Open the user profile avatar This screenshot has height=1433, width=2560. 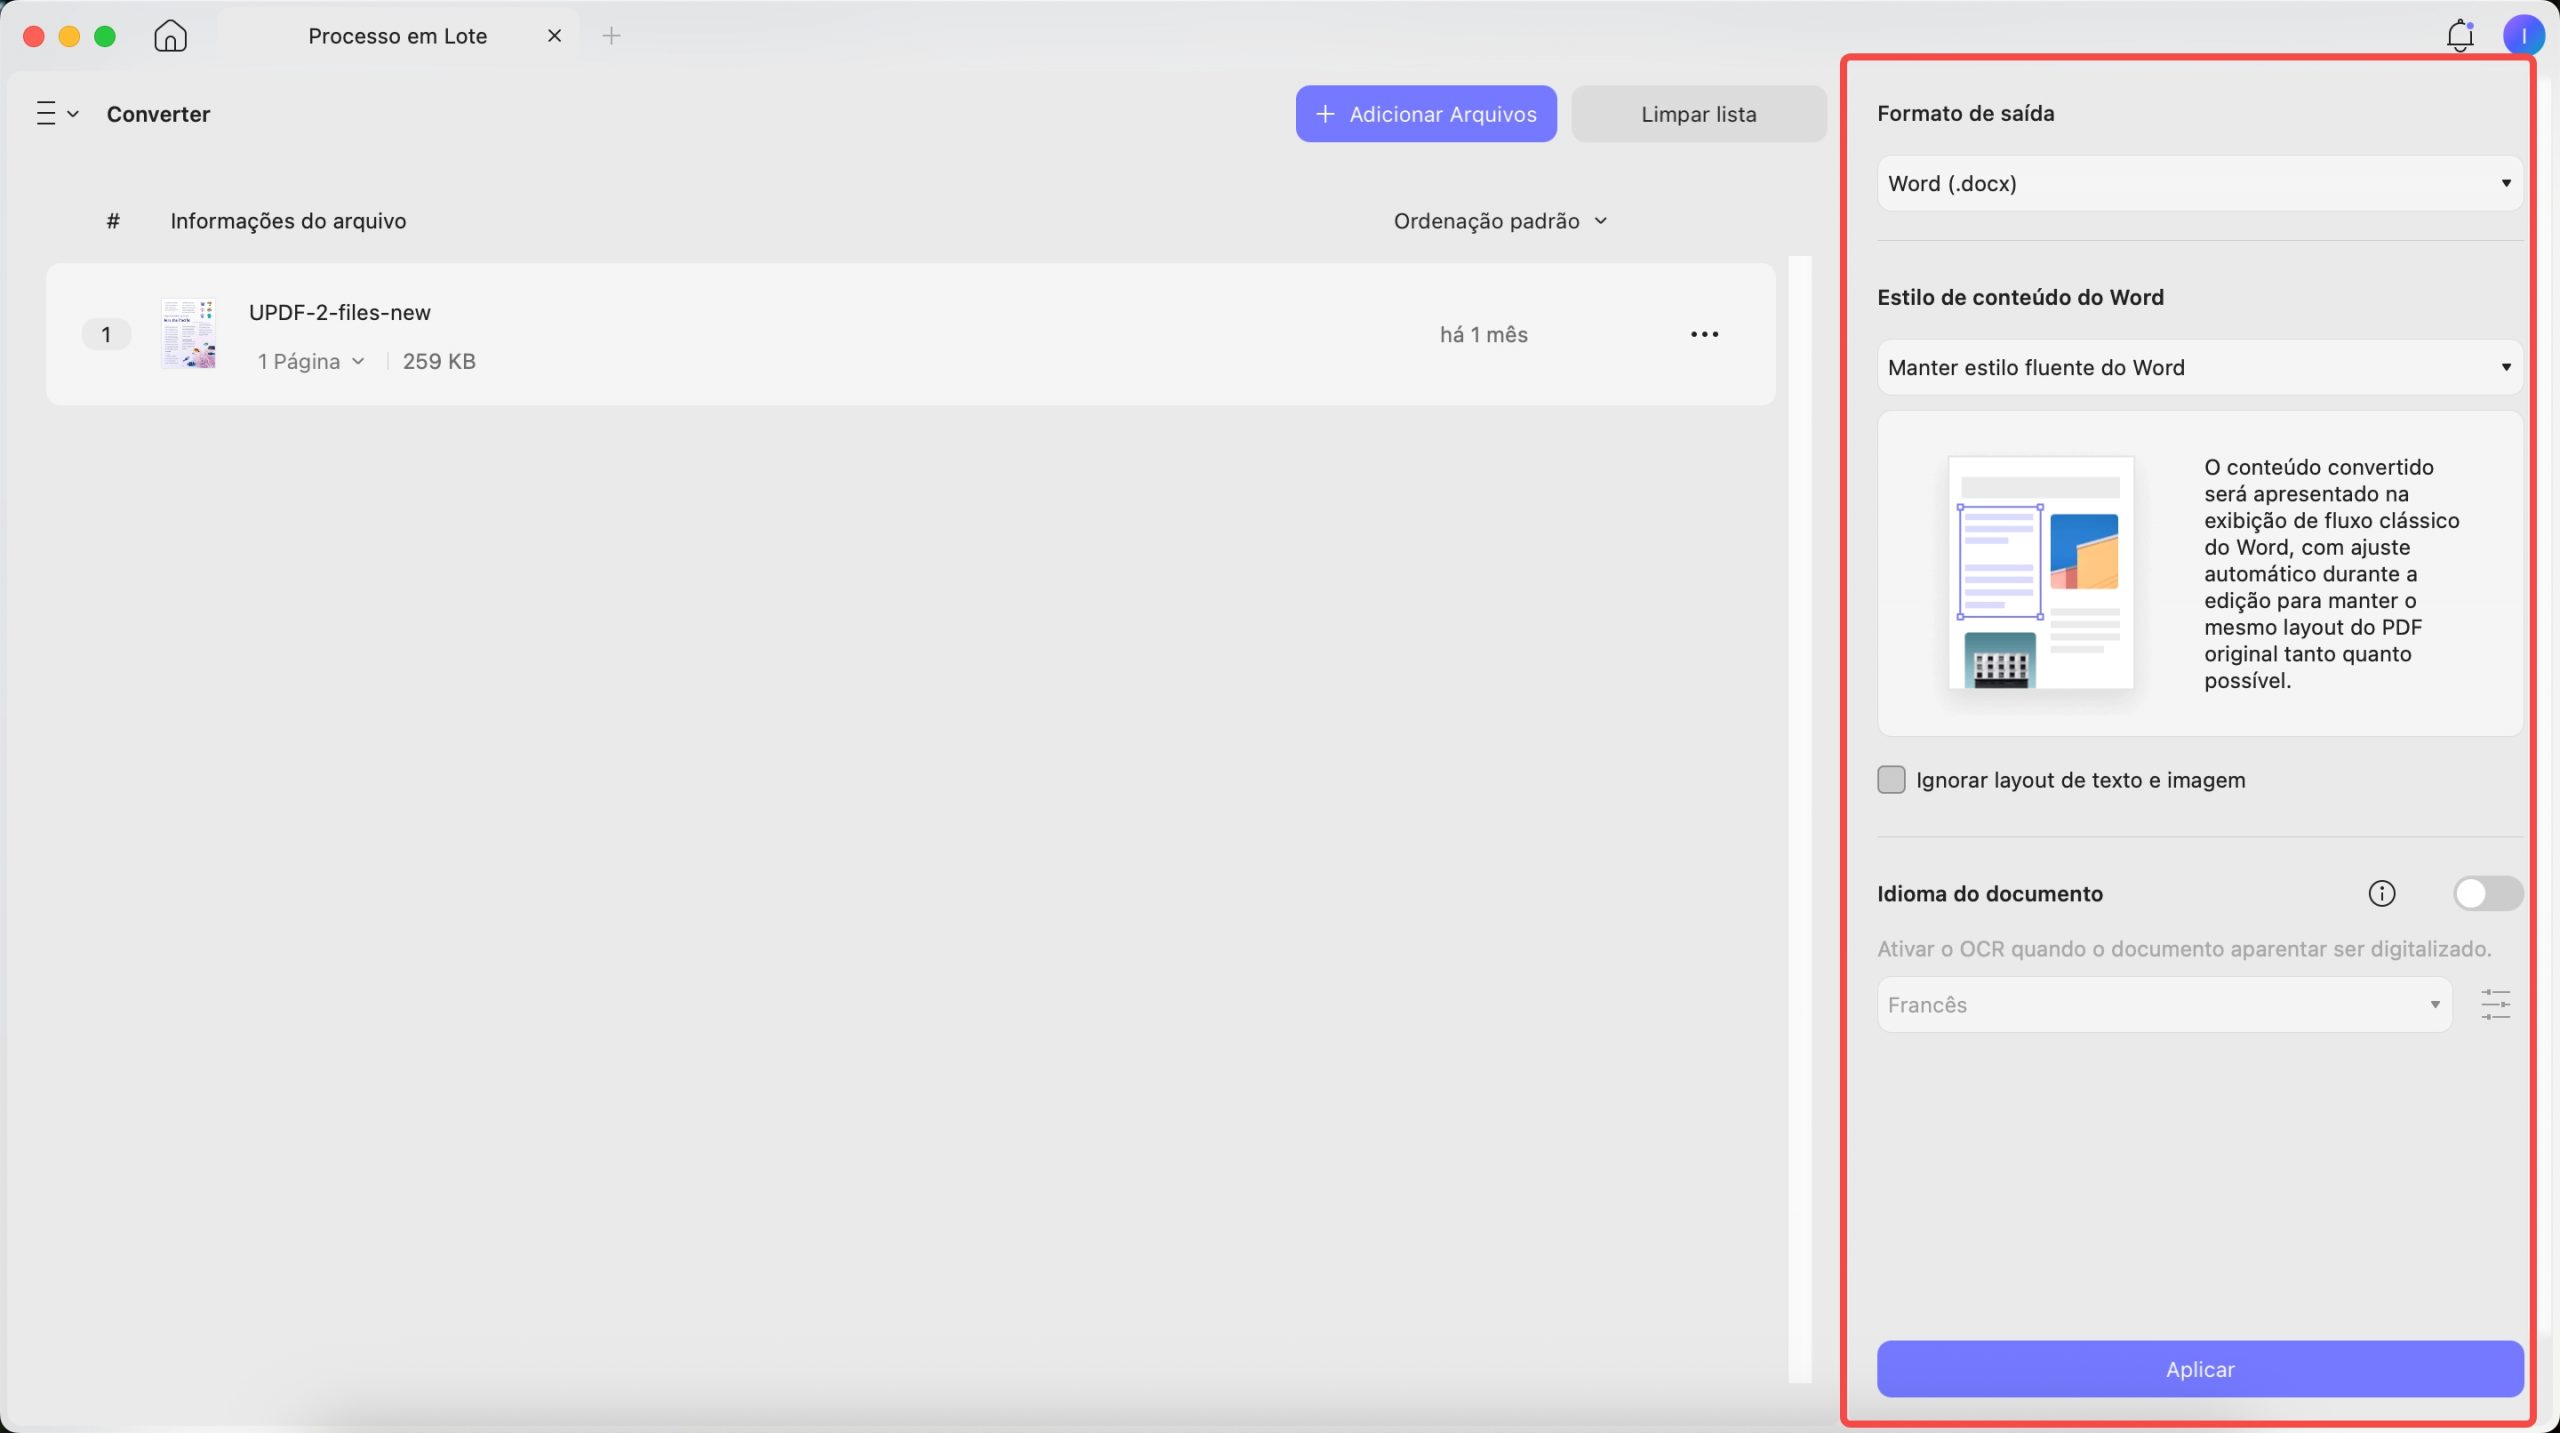(x=2523, y=36)
